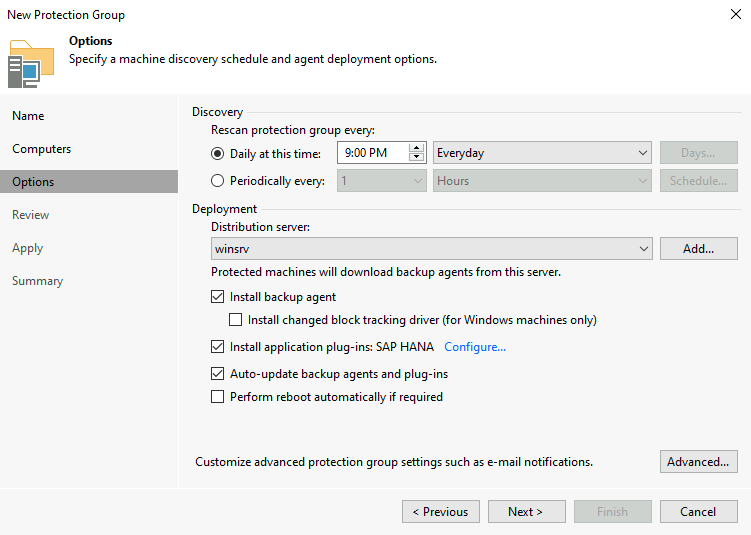Enable 'Perform reboot automatically if required'
The height and width of the screenshot is (535, 751).
point(218,397)
